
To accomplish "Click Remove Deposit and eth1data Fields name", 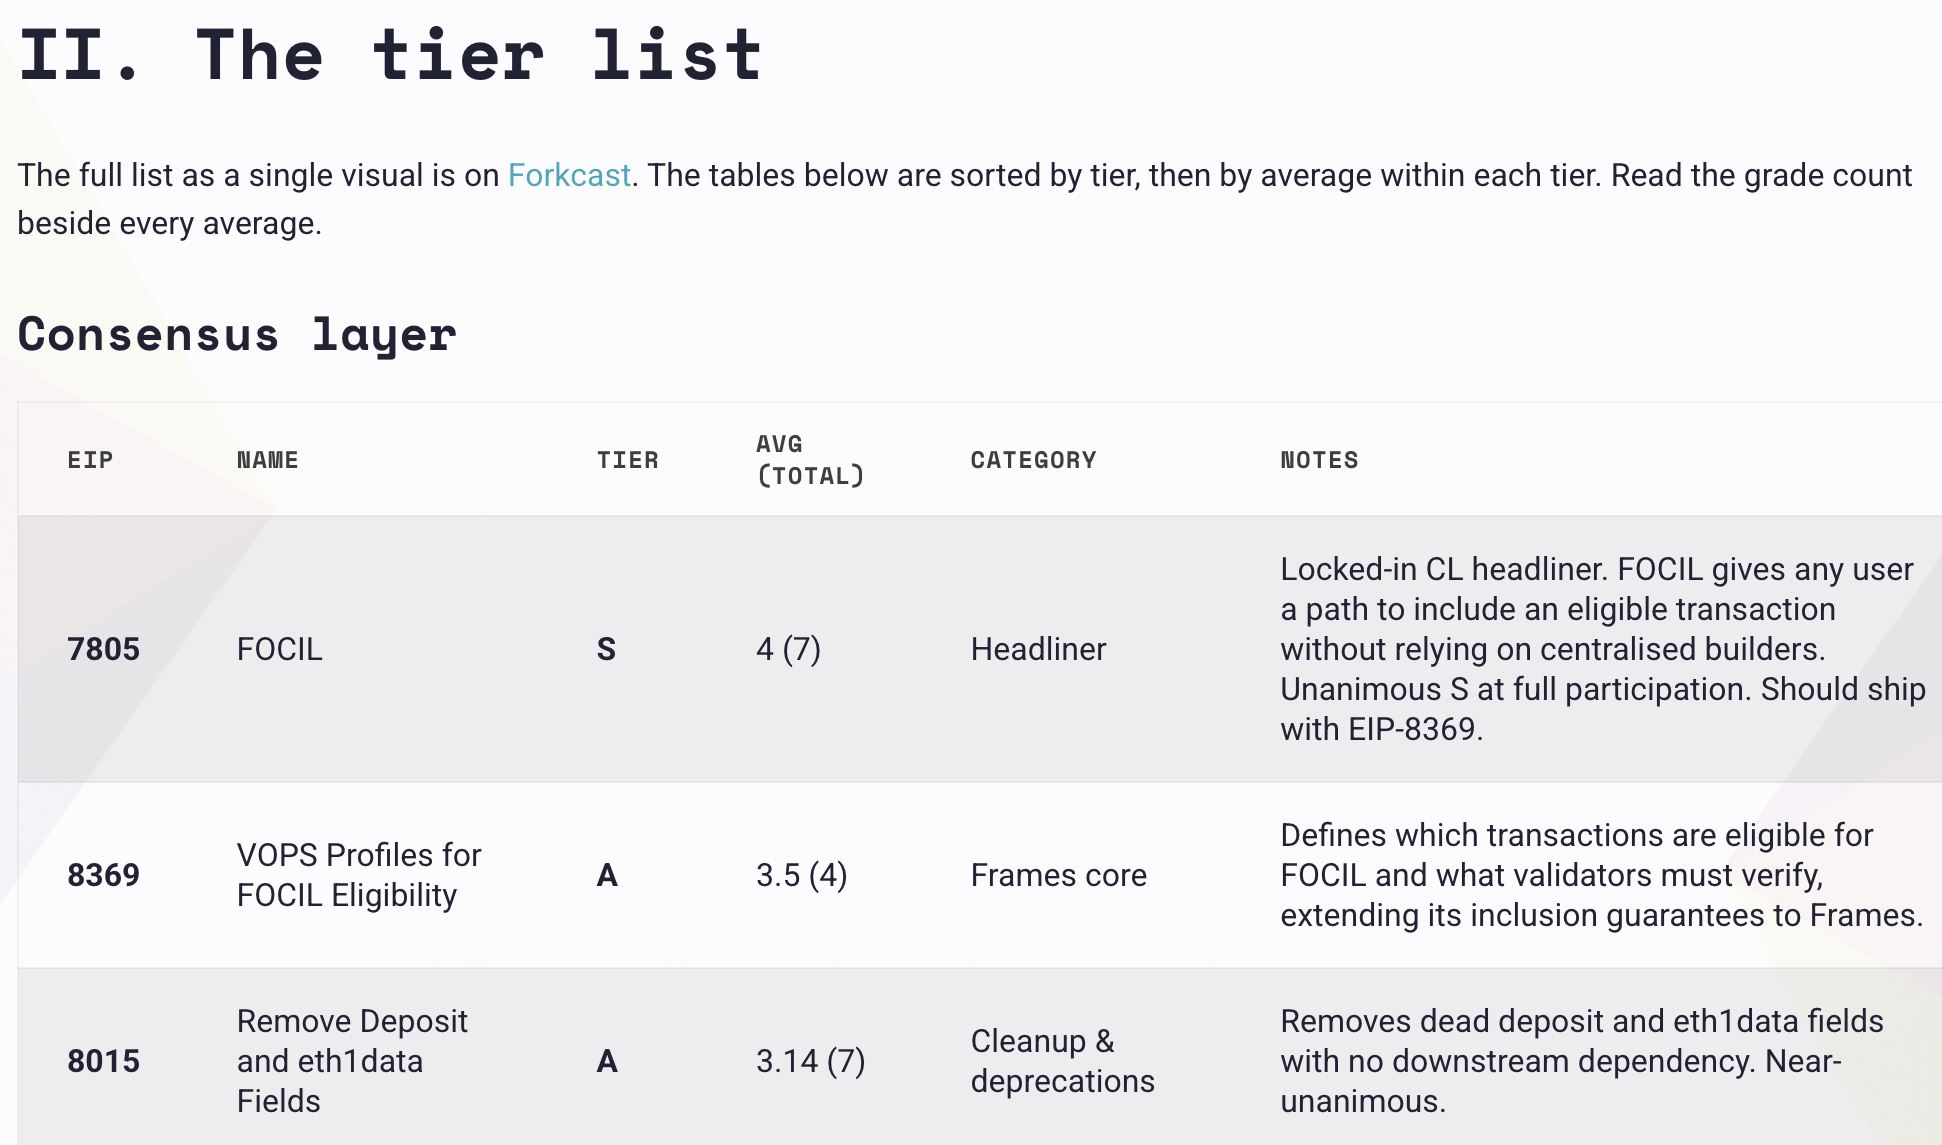I will point(351,1061).
